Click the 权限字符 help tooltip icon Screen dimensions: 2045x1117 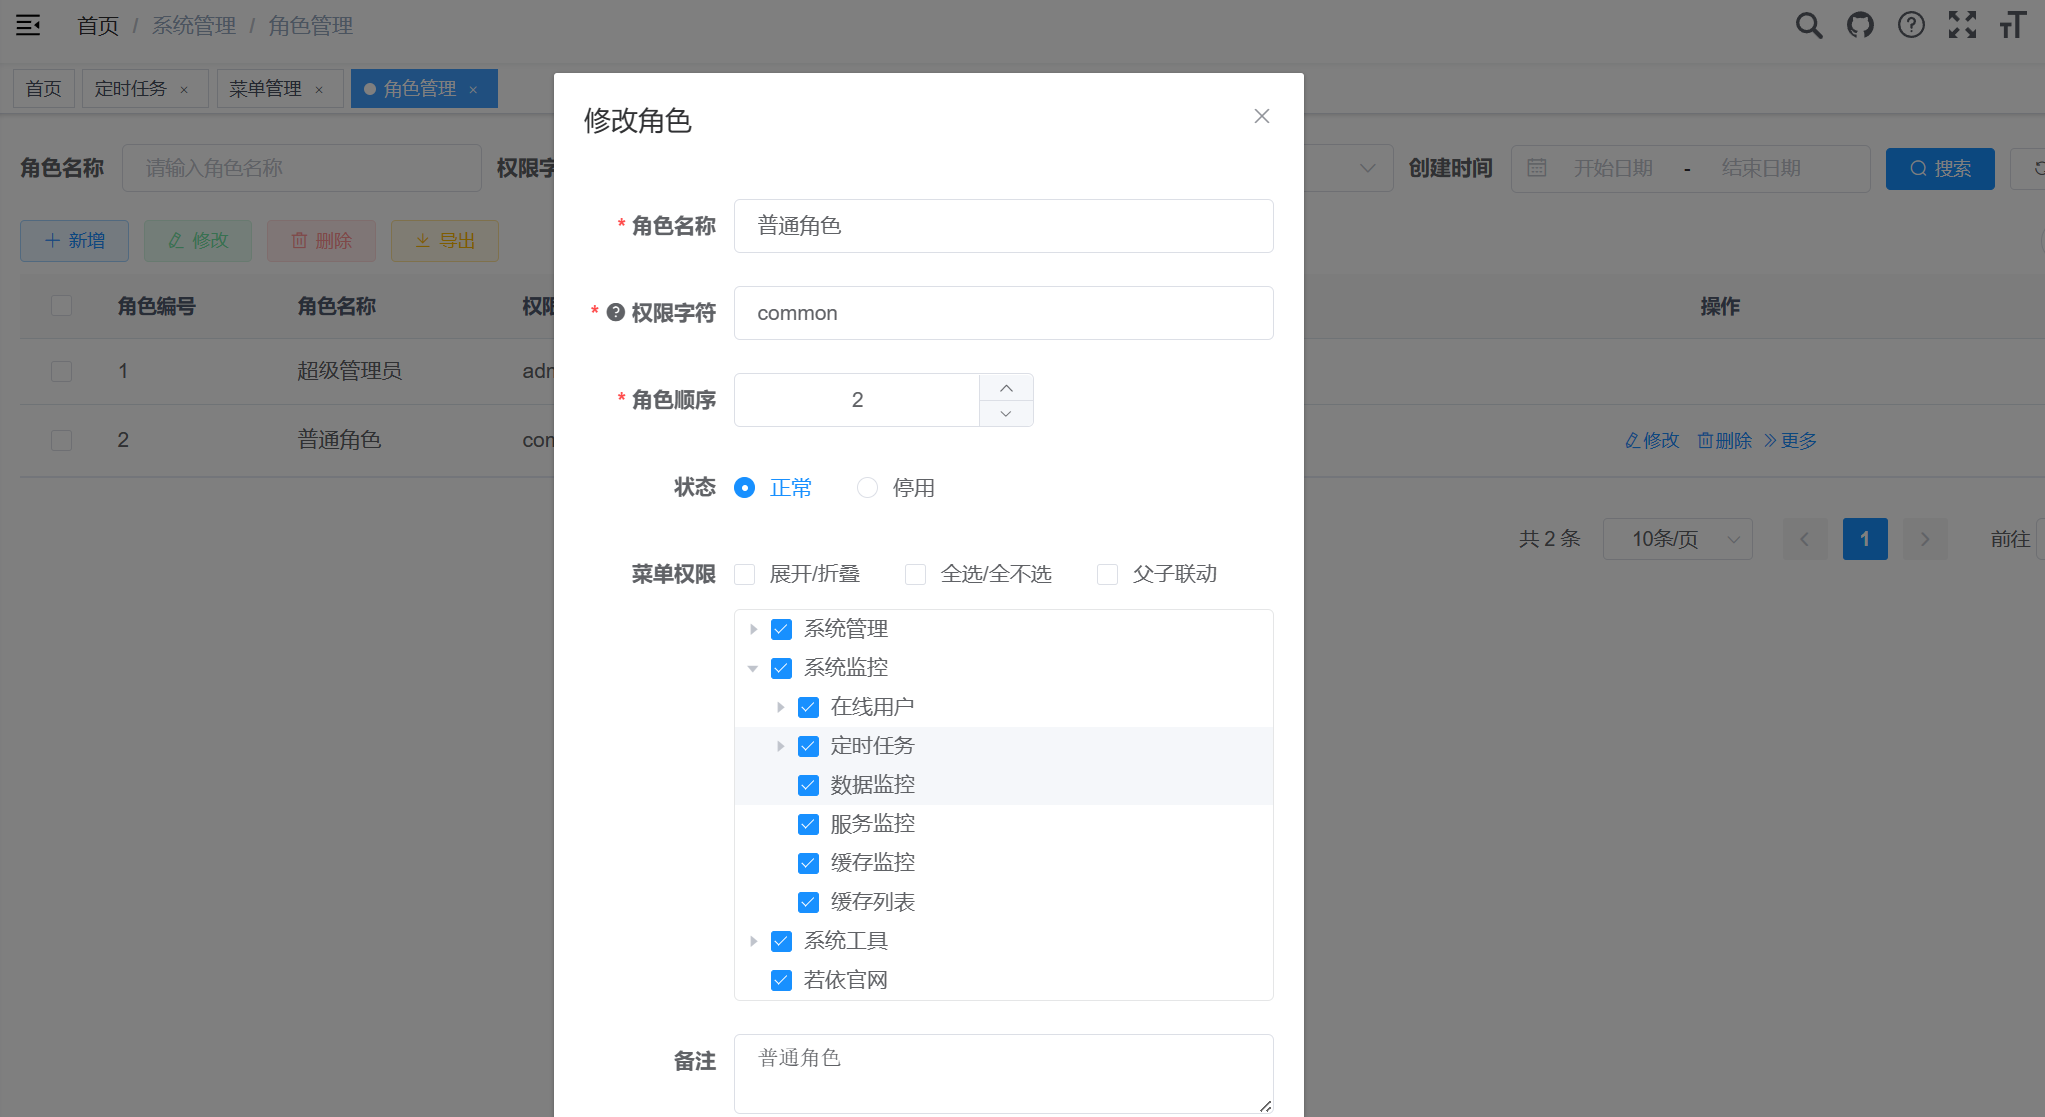[616, 313]
